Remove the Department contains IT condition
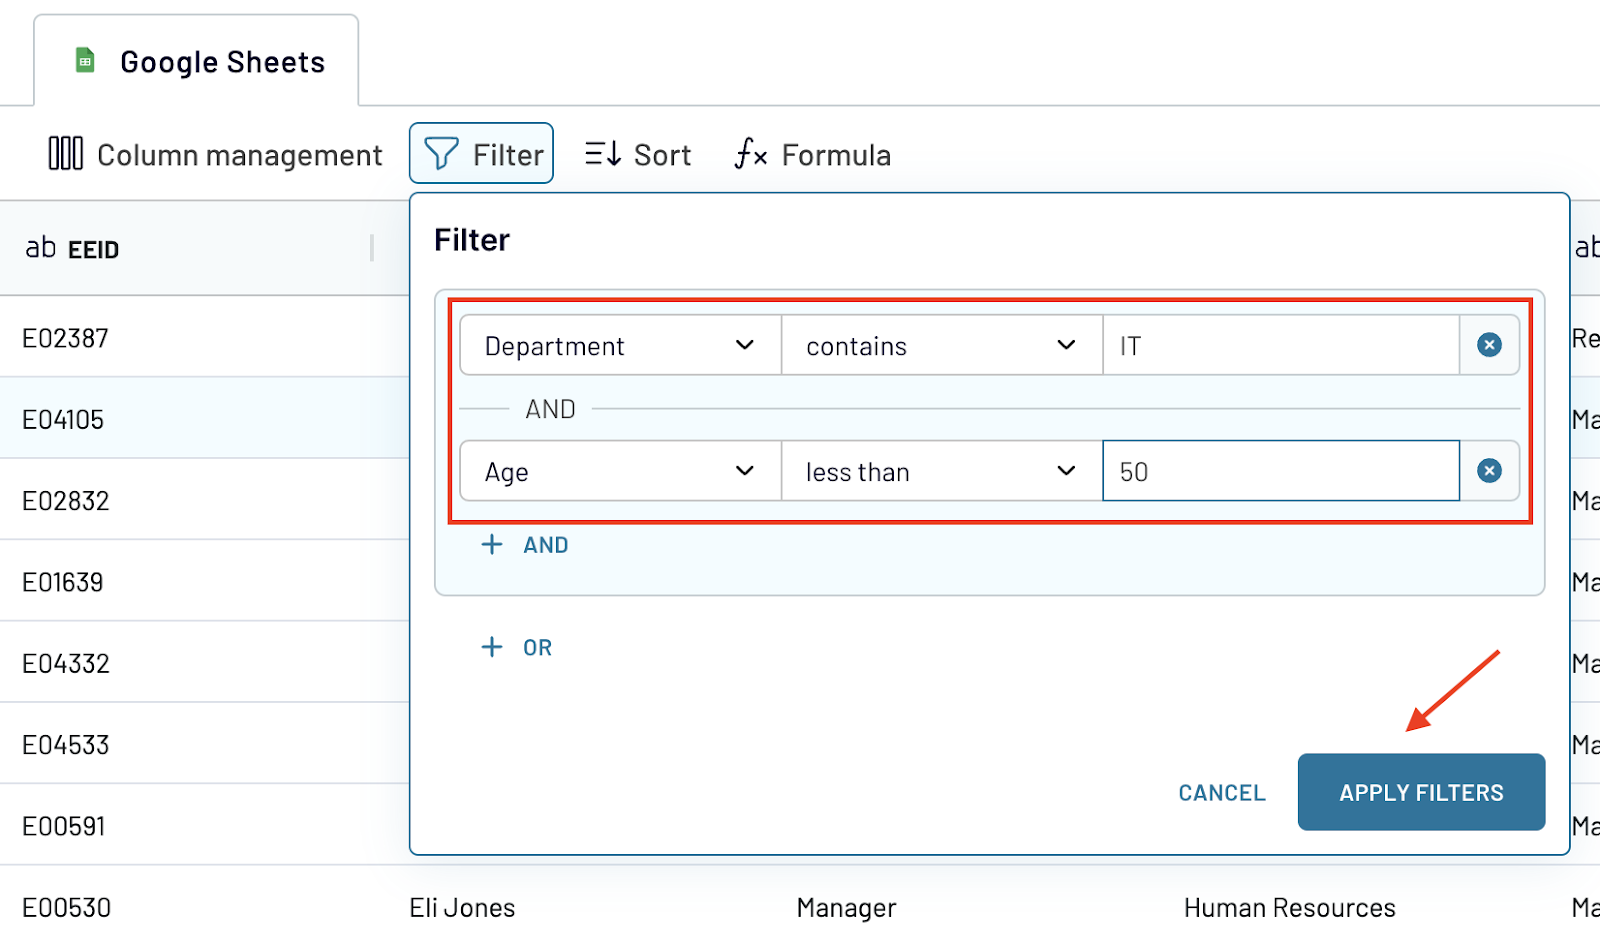Screen dimensions: 1600x945 point(1489,345)
